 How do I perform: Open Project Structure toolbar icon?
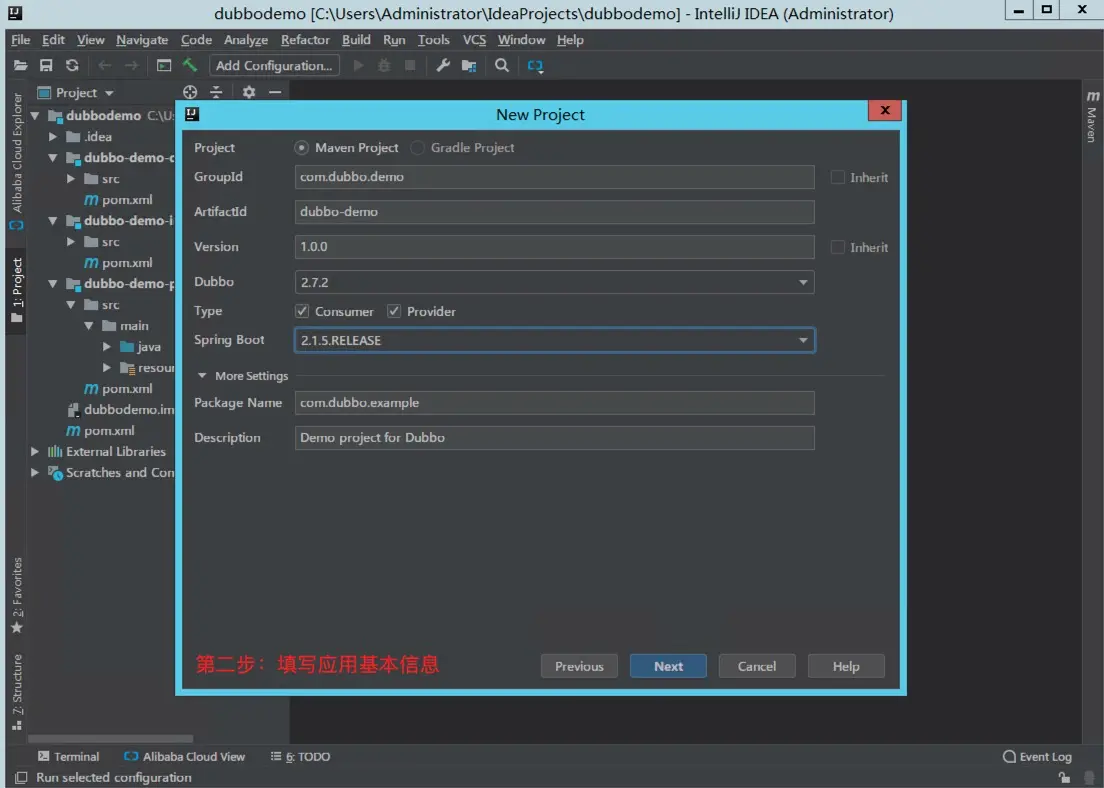pyautogui.click(x=469, y=65)
